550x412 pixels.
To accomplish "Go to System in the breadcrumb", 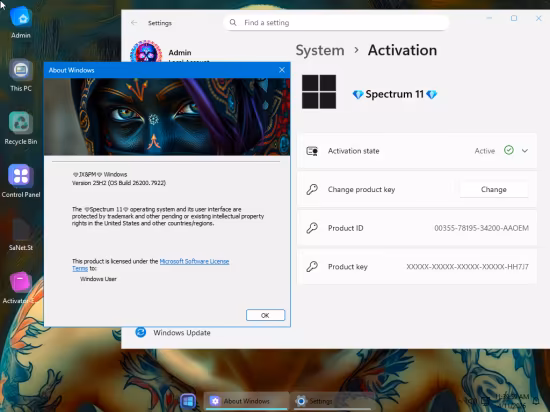I will (320, 50).
